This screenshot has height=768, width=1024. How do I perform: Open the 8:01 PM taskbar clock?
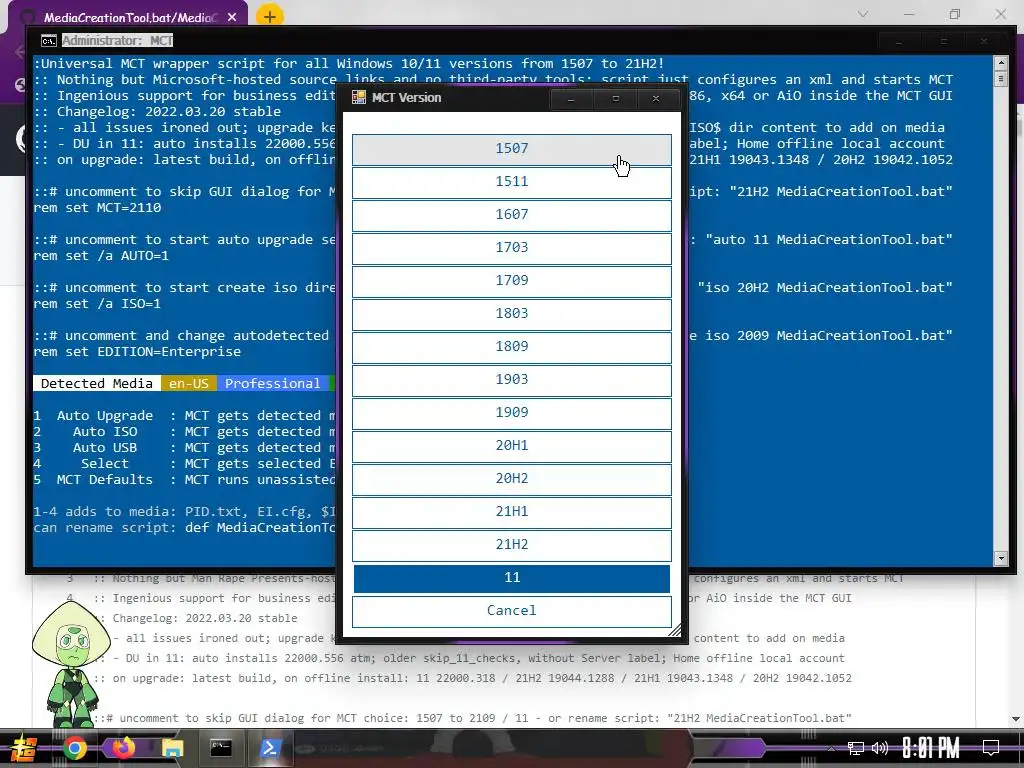pos(931,748)
